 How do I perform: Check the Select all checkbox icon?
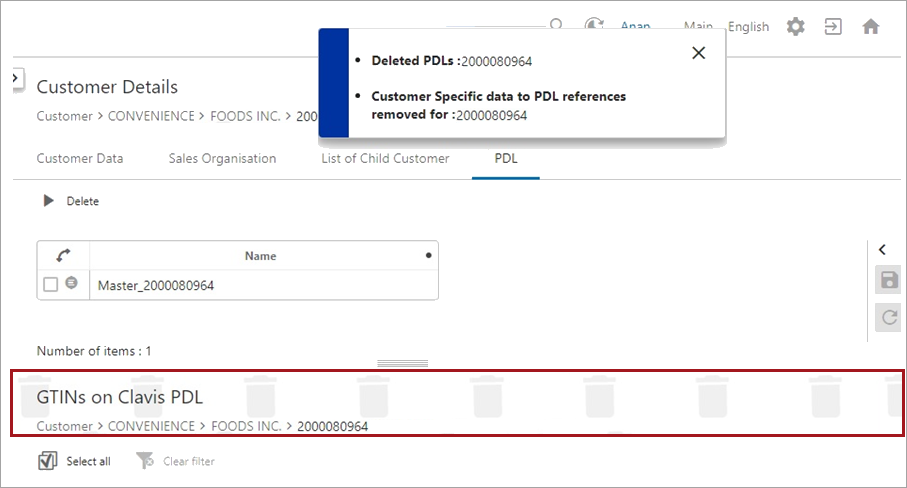[47, 461]
